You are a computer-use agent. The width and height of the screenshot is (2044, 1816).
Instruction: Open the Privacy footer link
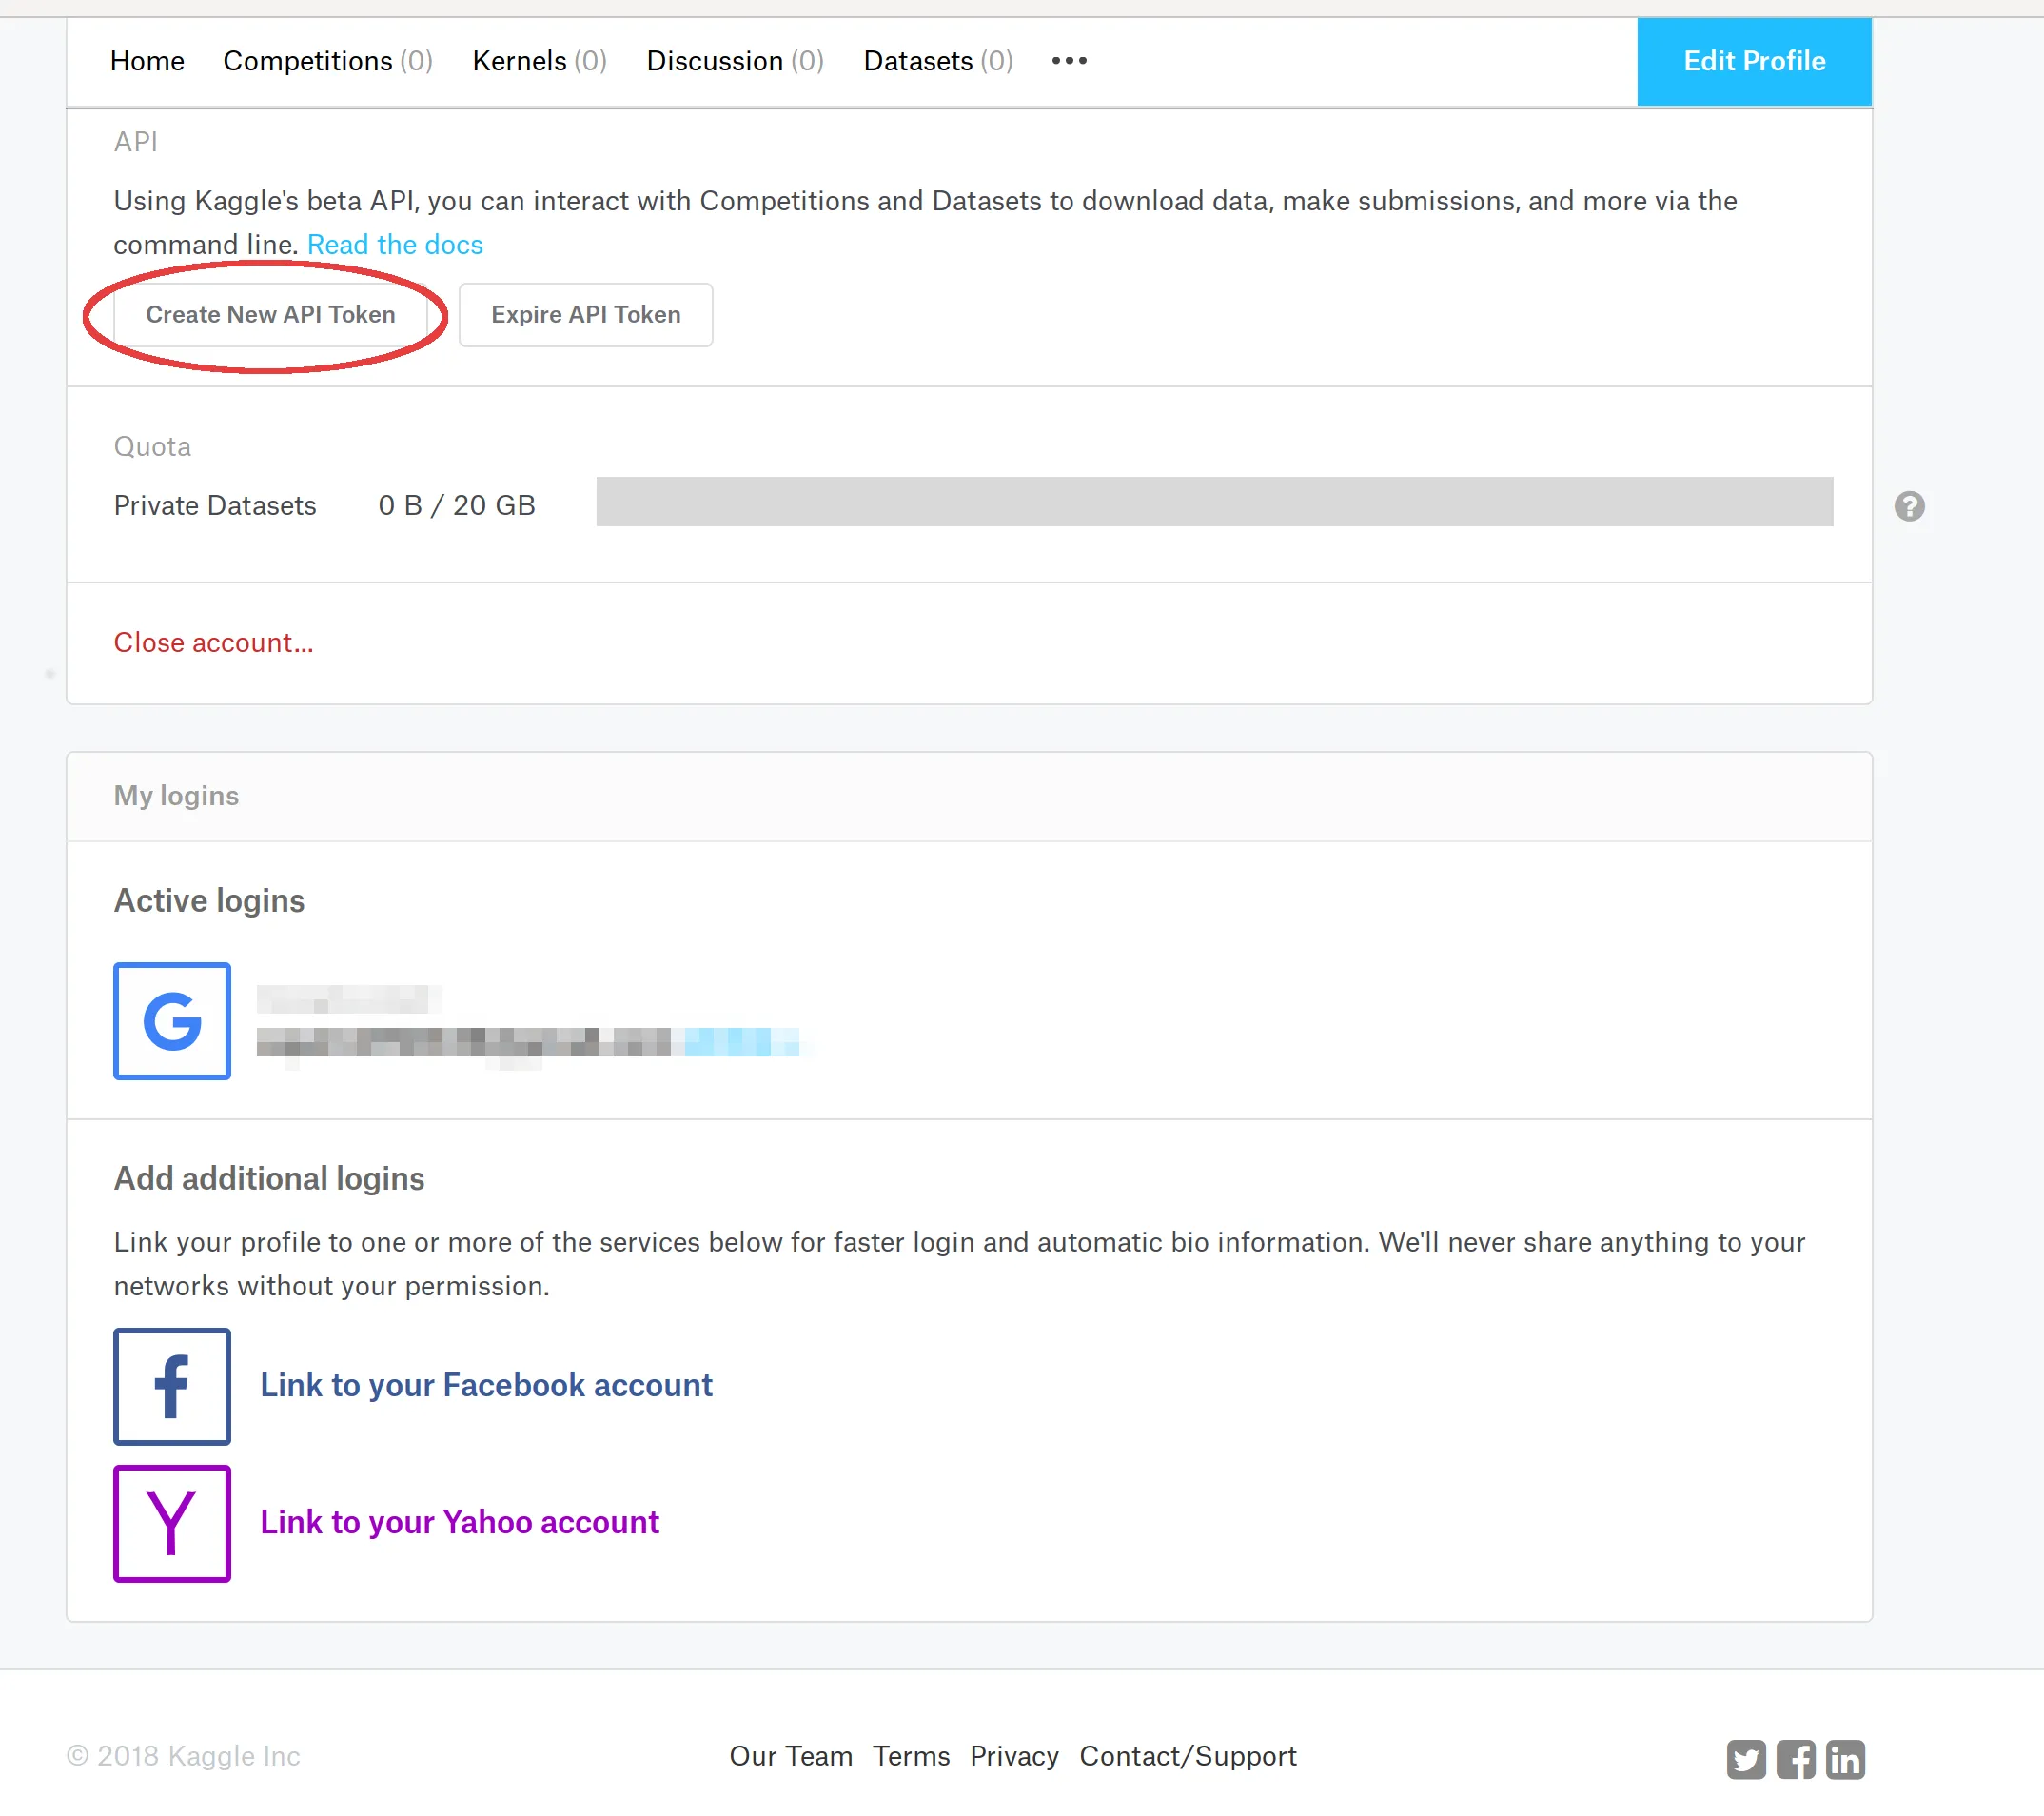tap(1014, 1756)
